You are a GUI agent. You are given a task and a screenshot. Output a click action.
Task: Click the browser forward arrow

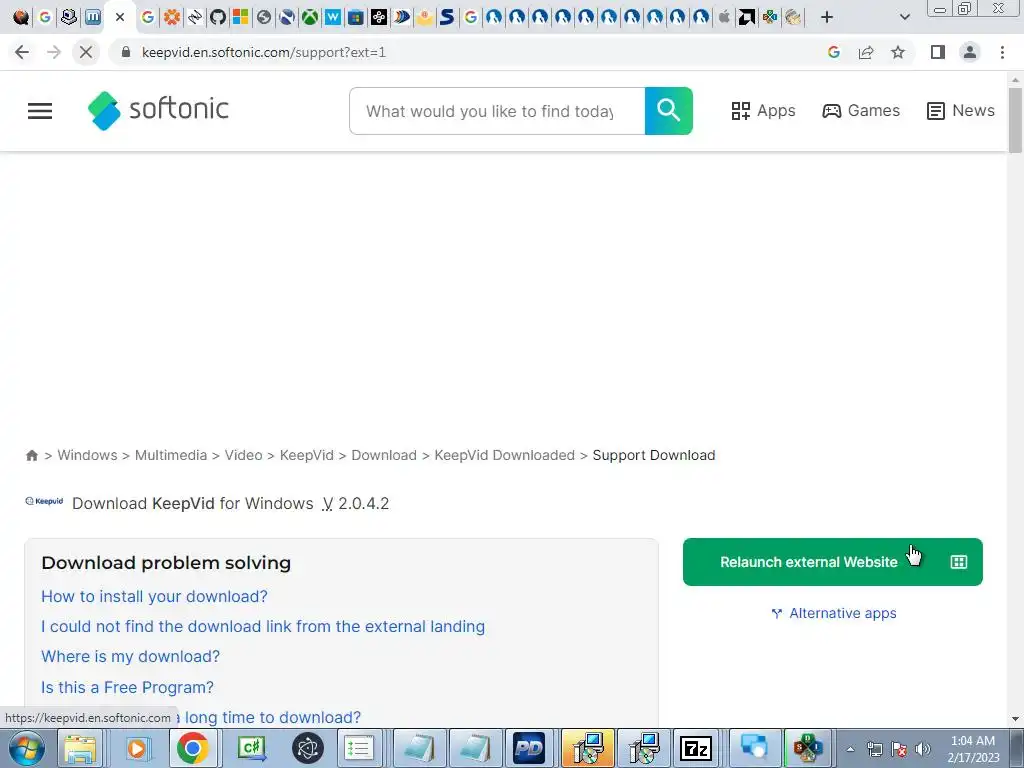click(x=54, y=52)
